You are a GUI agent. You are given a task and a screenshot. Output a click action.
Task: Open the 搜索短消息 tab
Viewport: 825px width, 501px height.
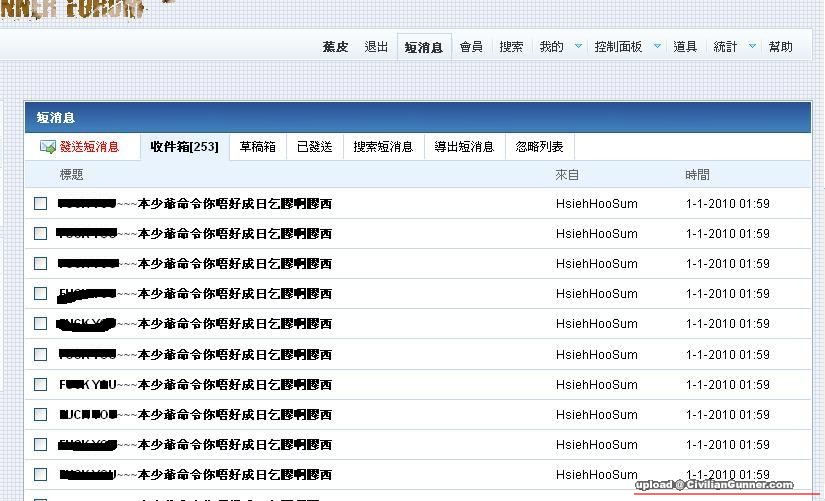coord(383,147)
